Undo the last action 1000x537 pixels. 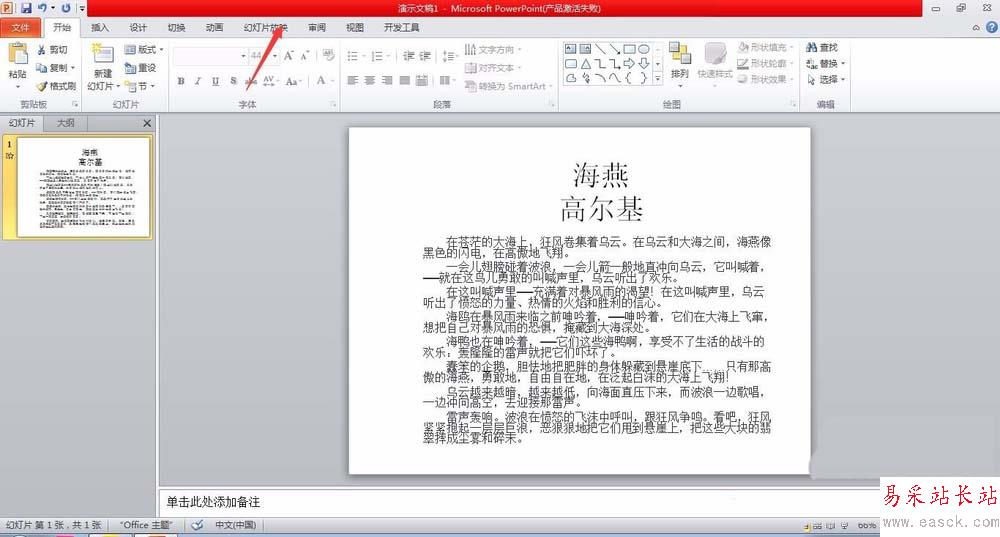coord(42,8)
